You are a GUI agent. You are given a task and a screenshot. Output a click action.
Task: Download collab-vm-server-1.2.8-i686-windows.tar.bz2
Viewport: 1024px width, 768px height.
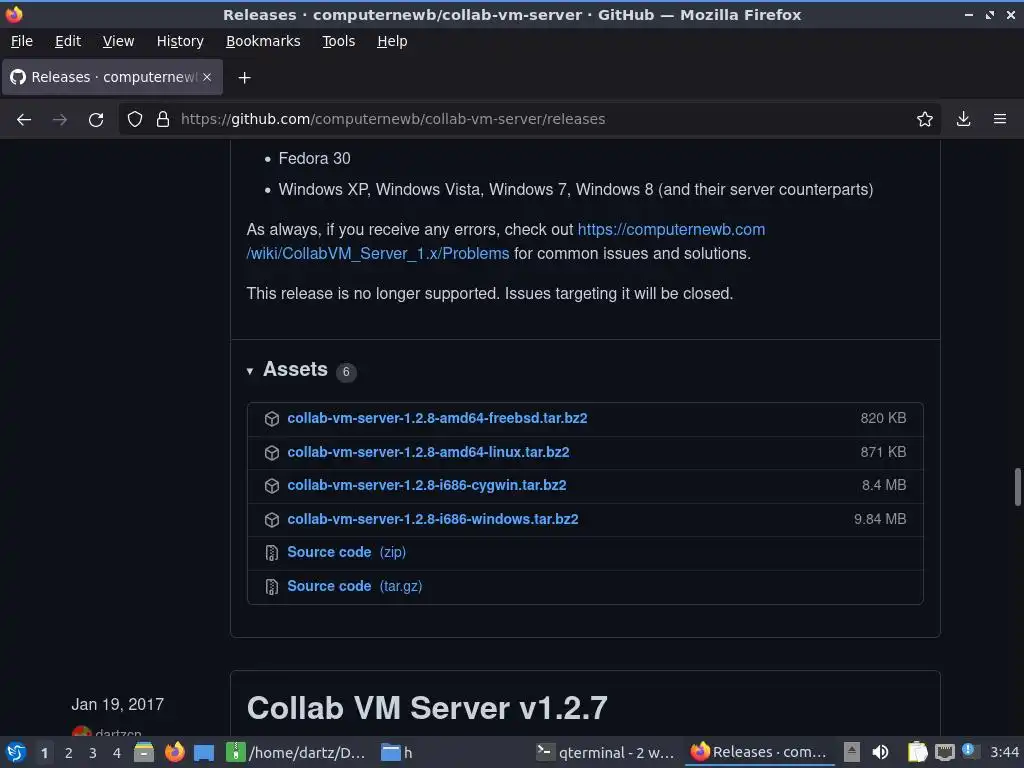[x=432, y=519]
